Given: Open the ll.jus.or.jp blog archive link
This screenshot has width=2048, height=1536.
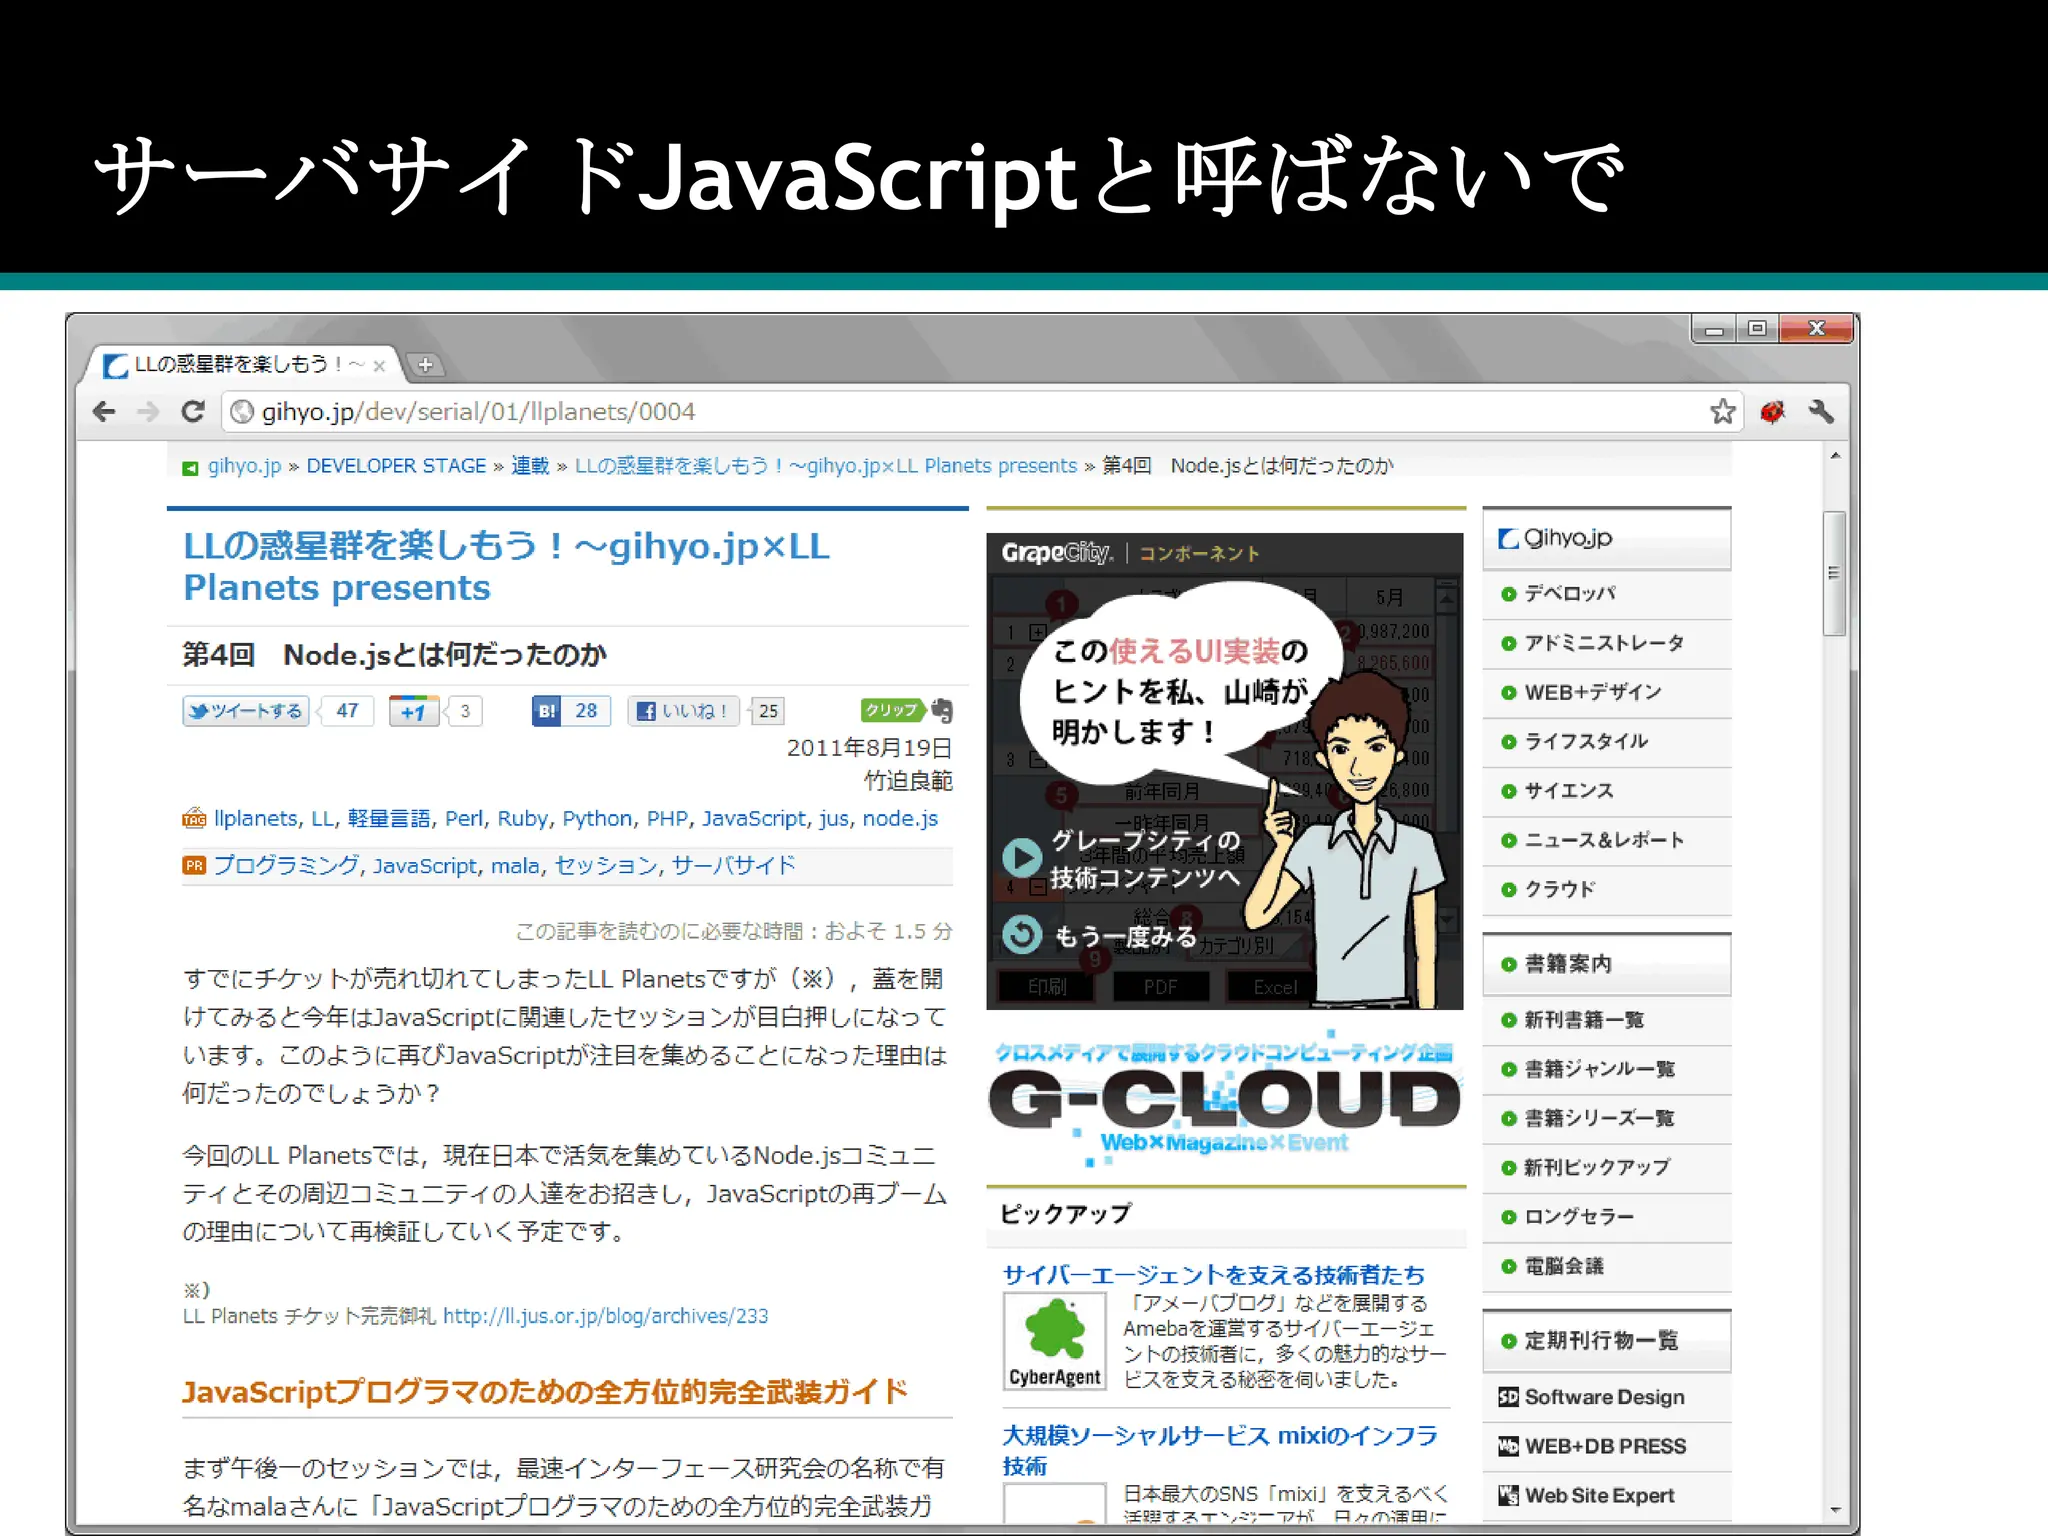Looking at the screenshot, I should coord(605,1316).
